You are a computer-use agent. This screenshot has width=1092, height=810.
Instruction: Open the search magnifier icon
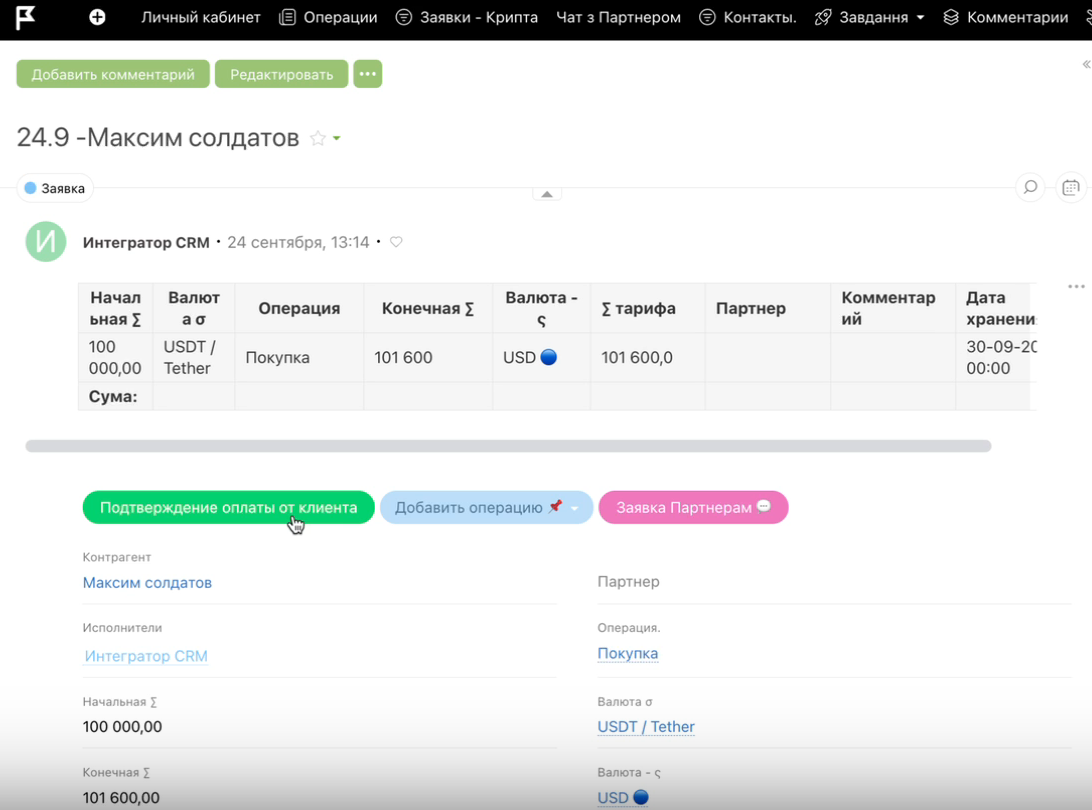[1030, 187]
